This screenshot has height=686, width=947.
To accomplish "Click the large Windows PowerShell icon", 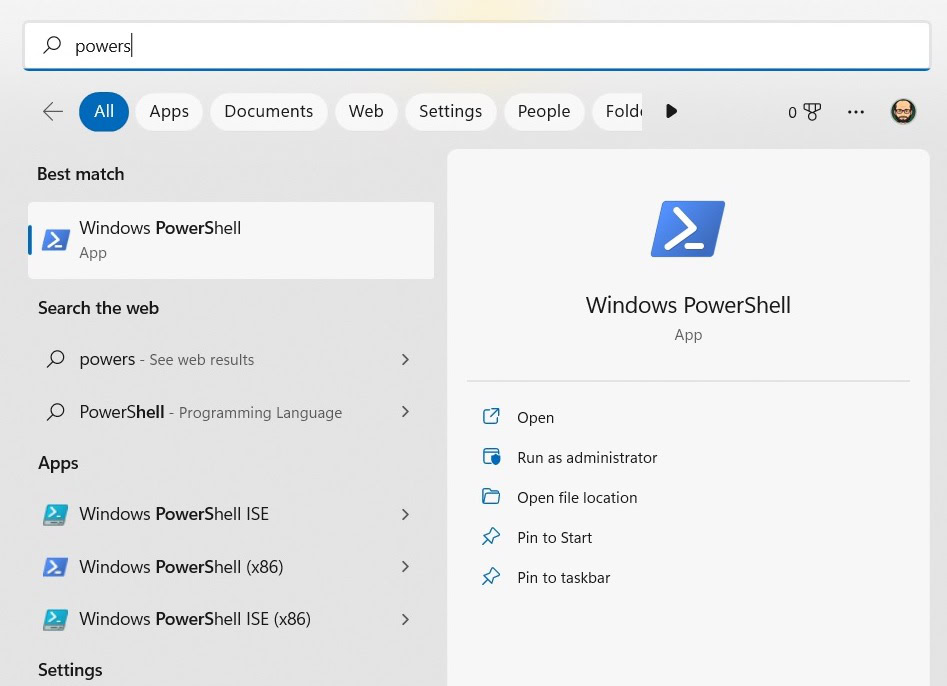I will (687, 229).
